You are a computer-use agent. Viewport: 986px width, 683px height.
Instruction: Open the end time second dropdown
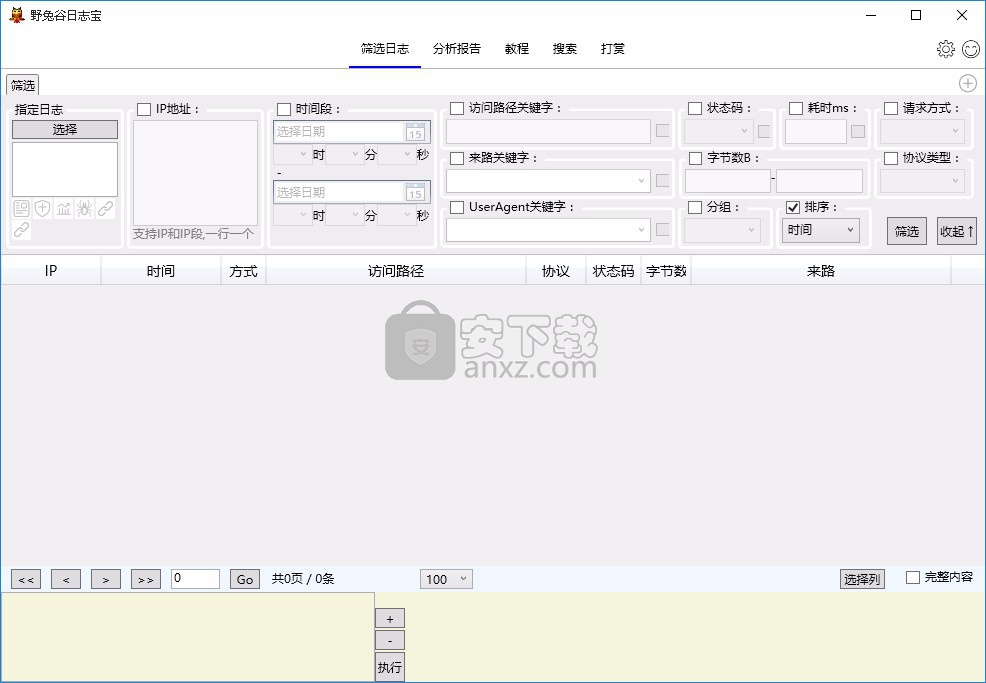[x=397, y=215]
